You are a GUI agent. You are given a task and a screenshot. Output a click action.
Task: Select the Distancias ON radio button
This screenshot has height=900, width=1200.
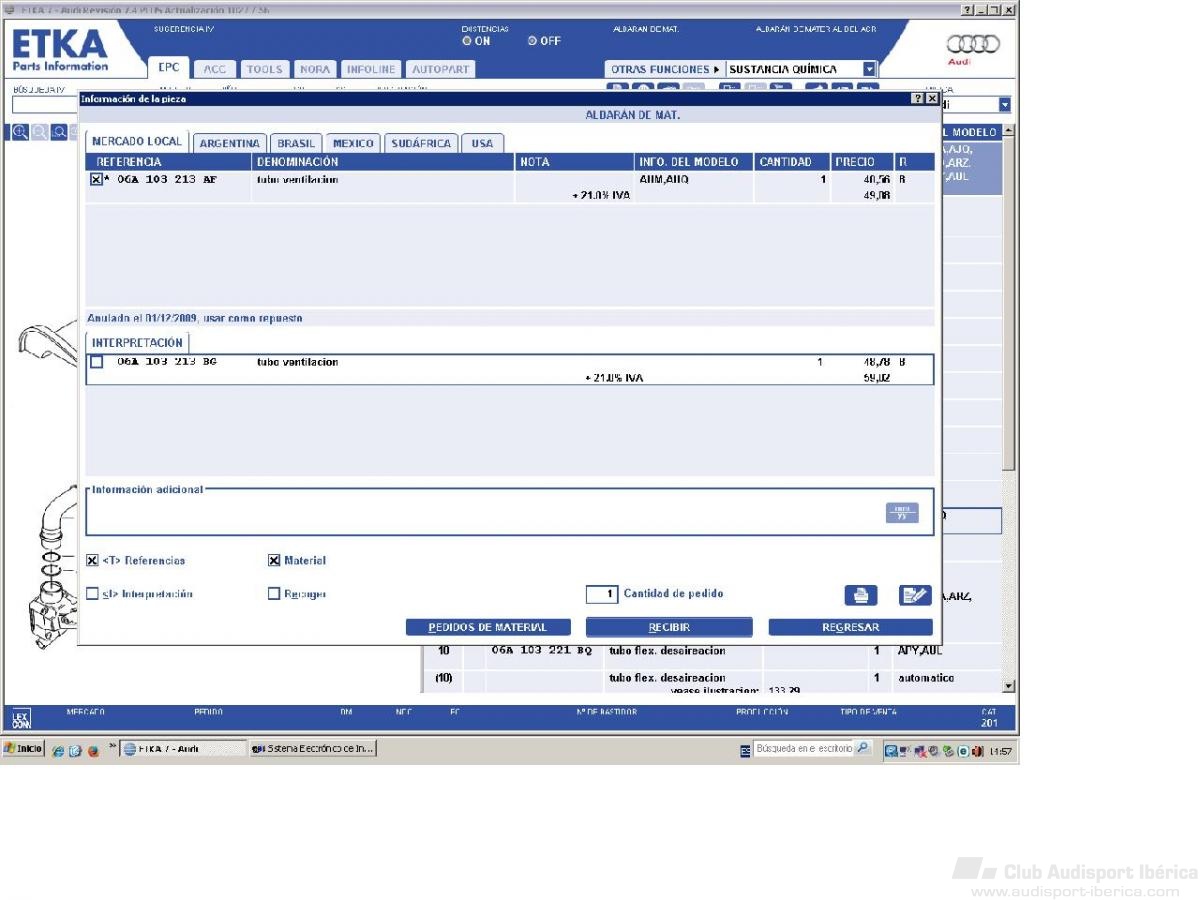tap(466, 41)
